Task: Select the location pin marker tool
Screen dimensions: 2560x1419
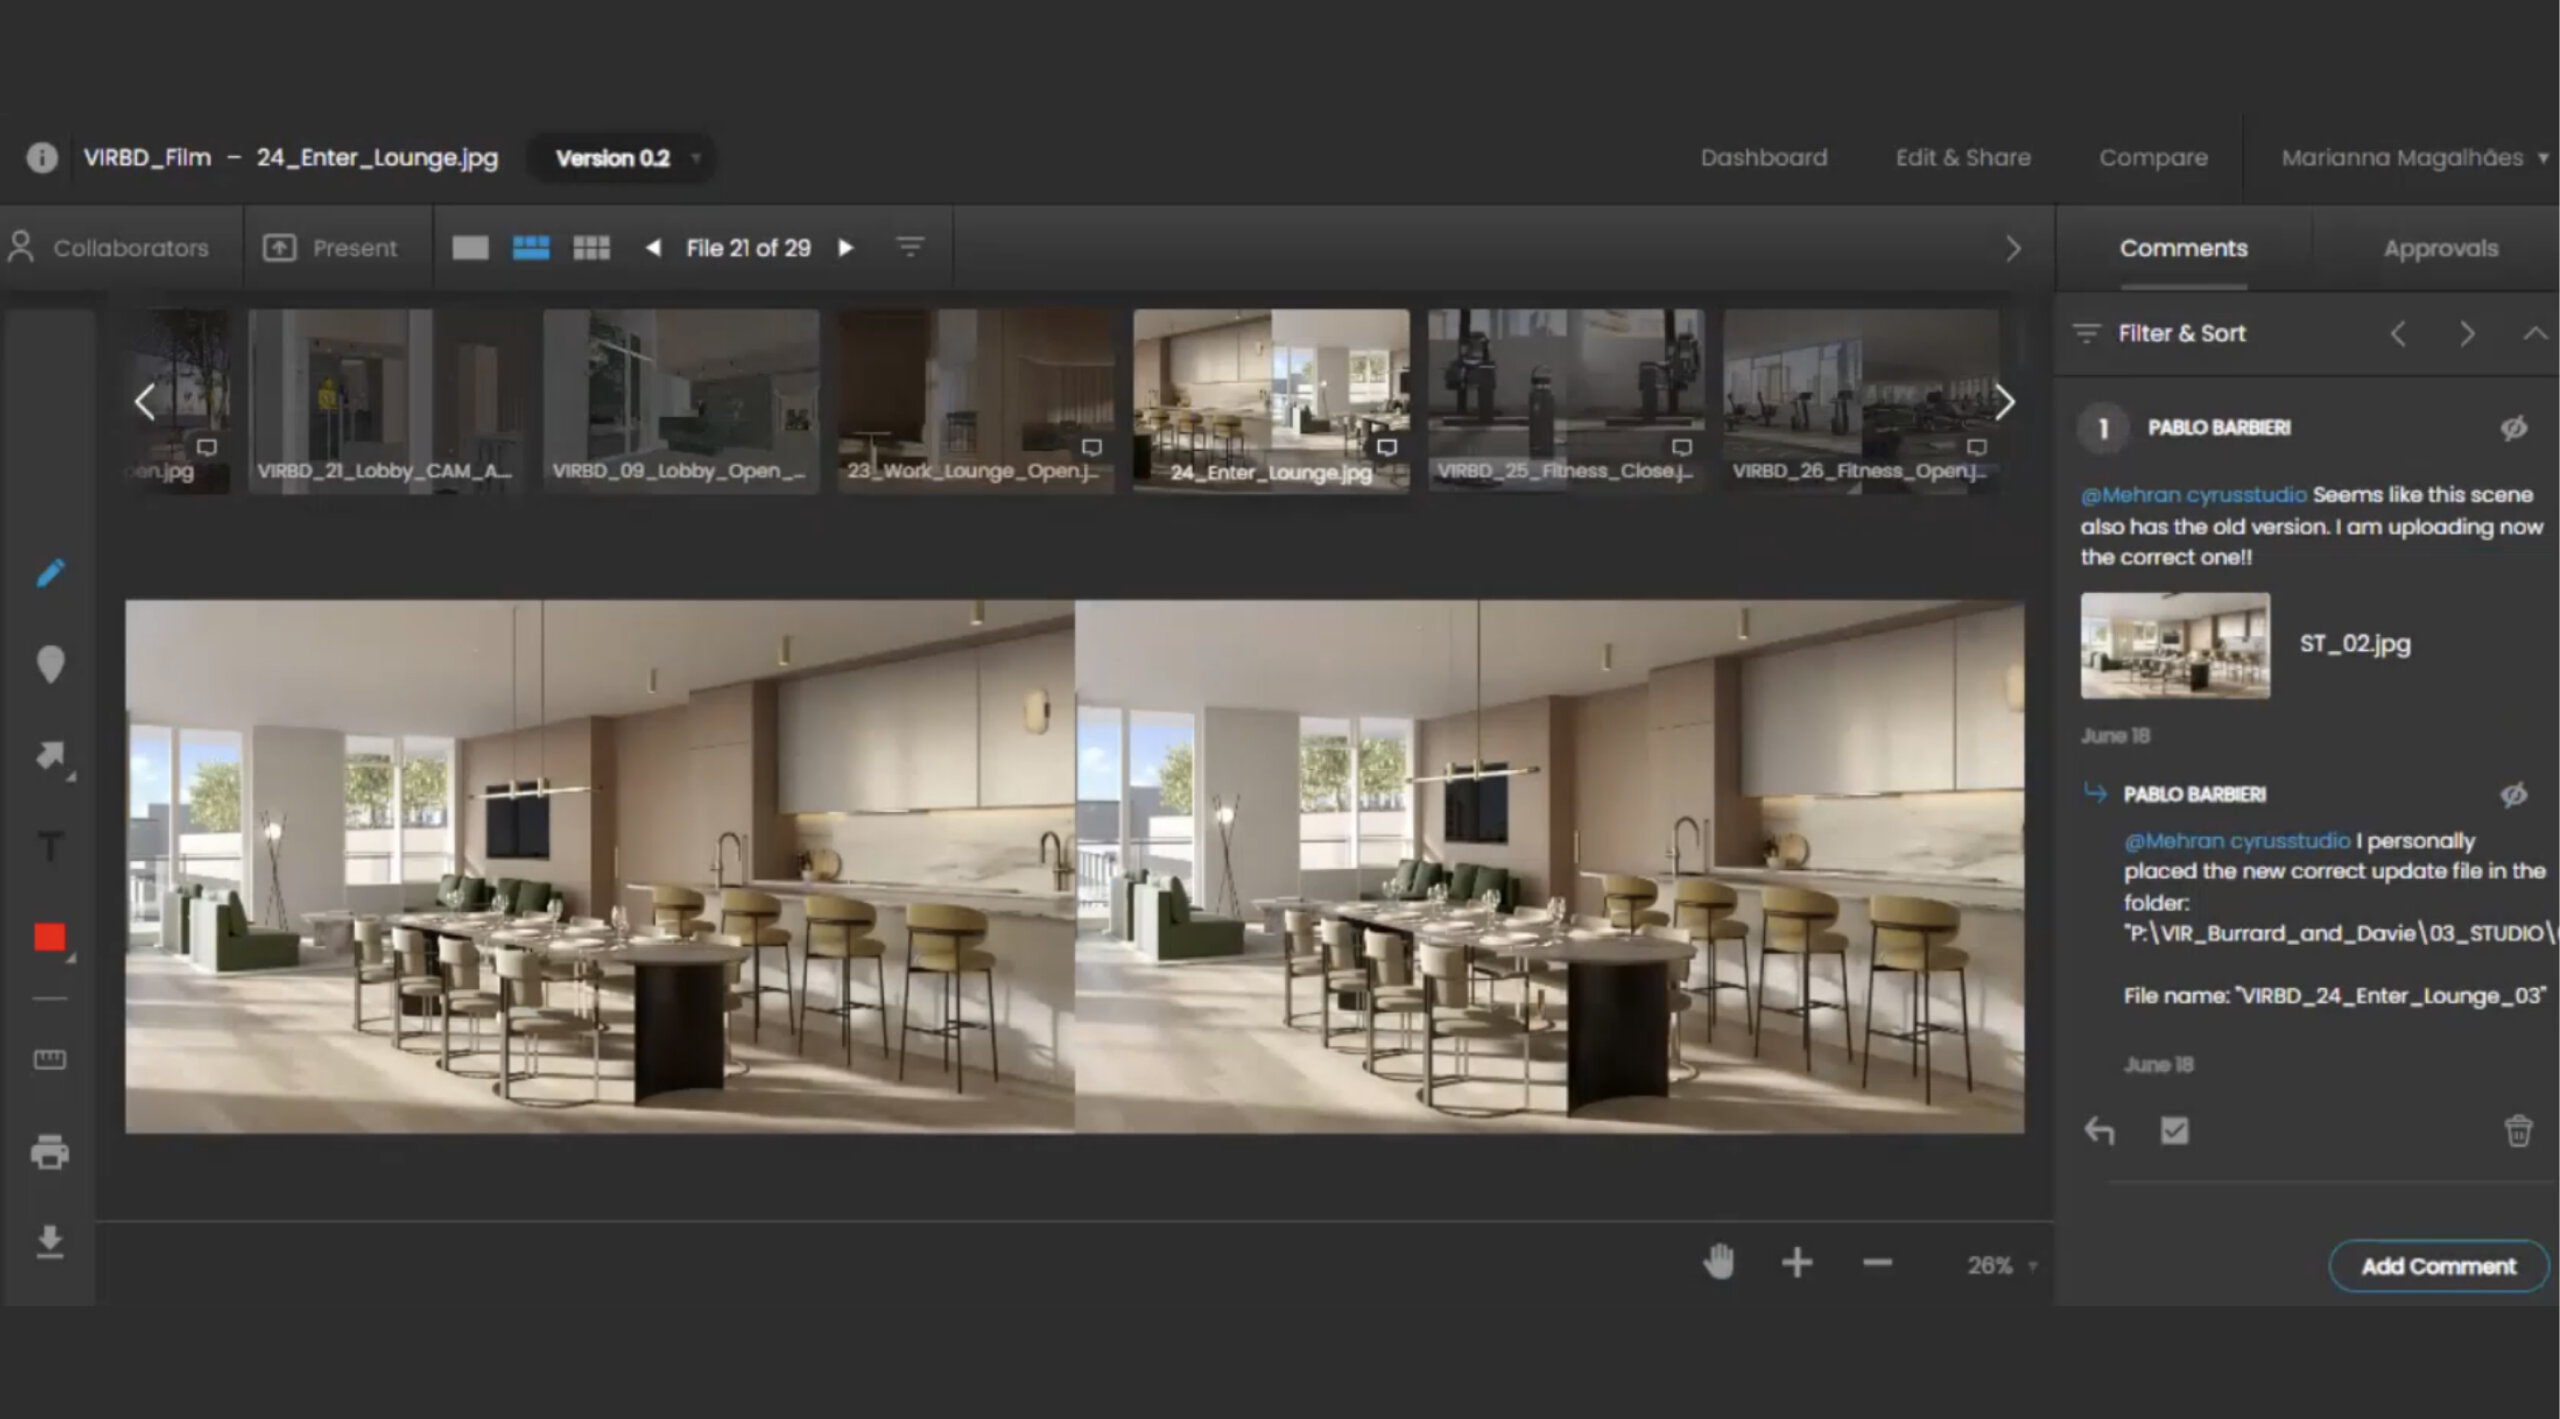Action: [x=50, y=664]
